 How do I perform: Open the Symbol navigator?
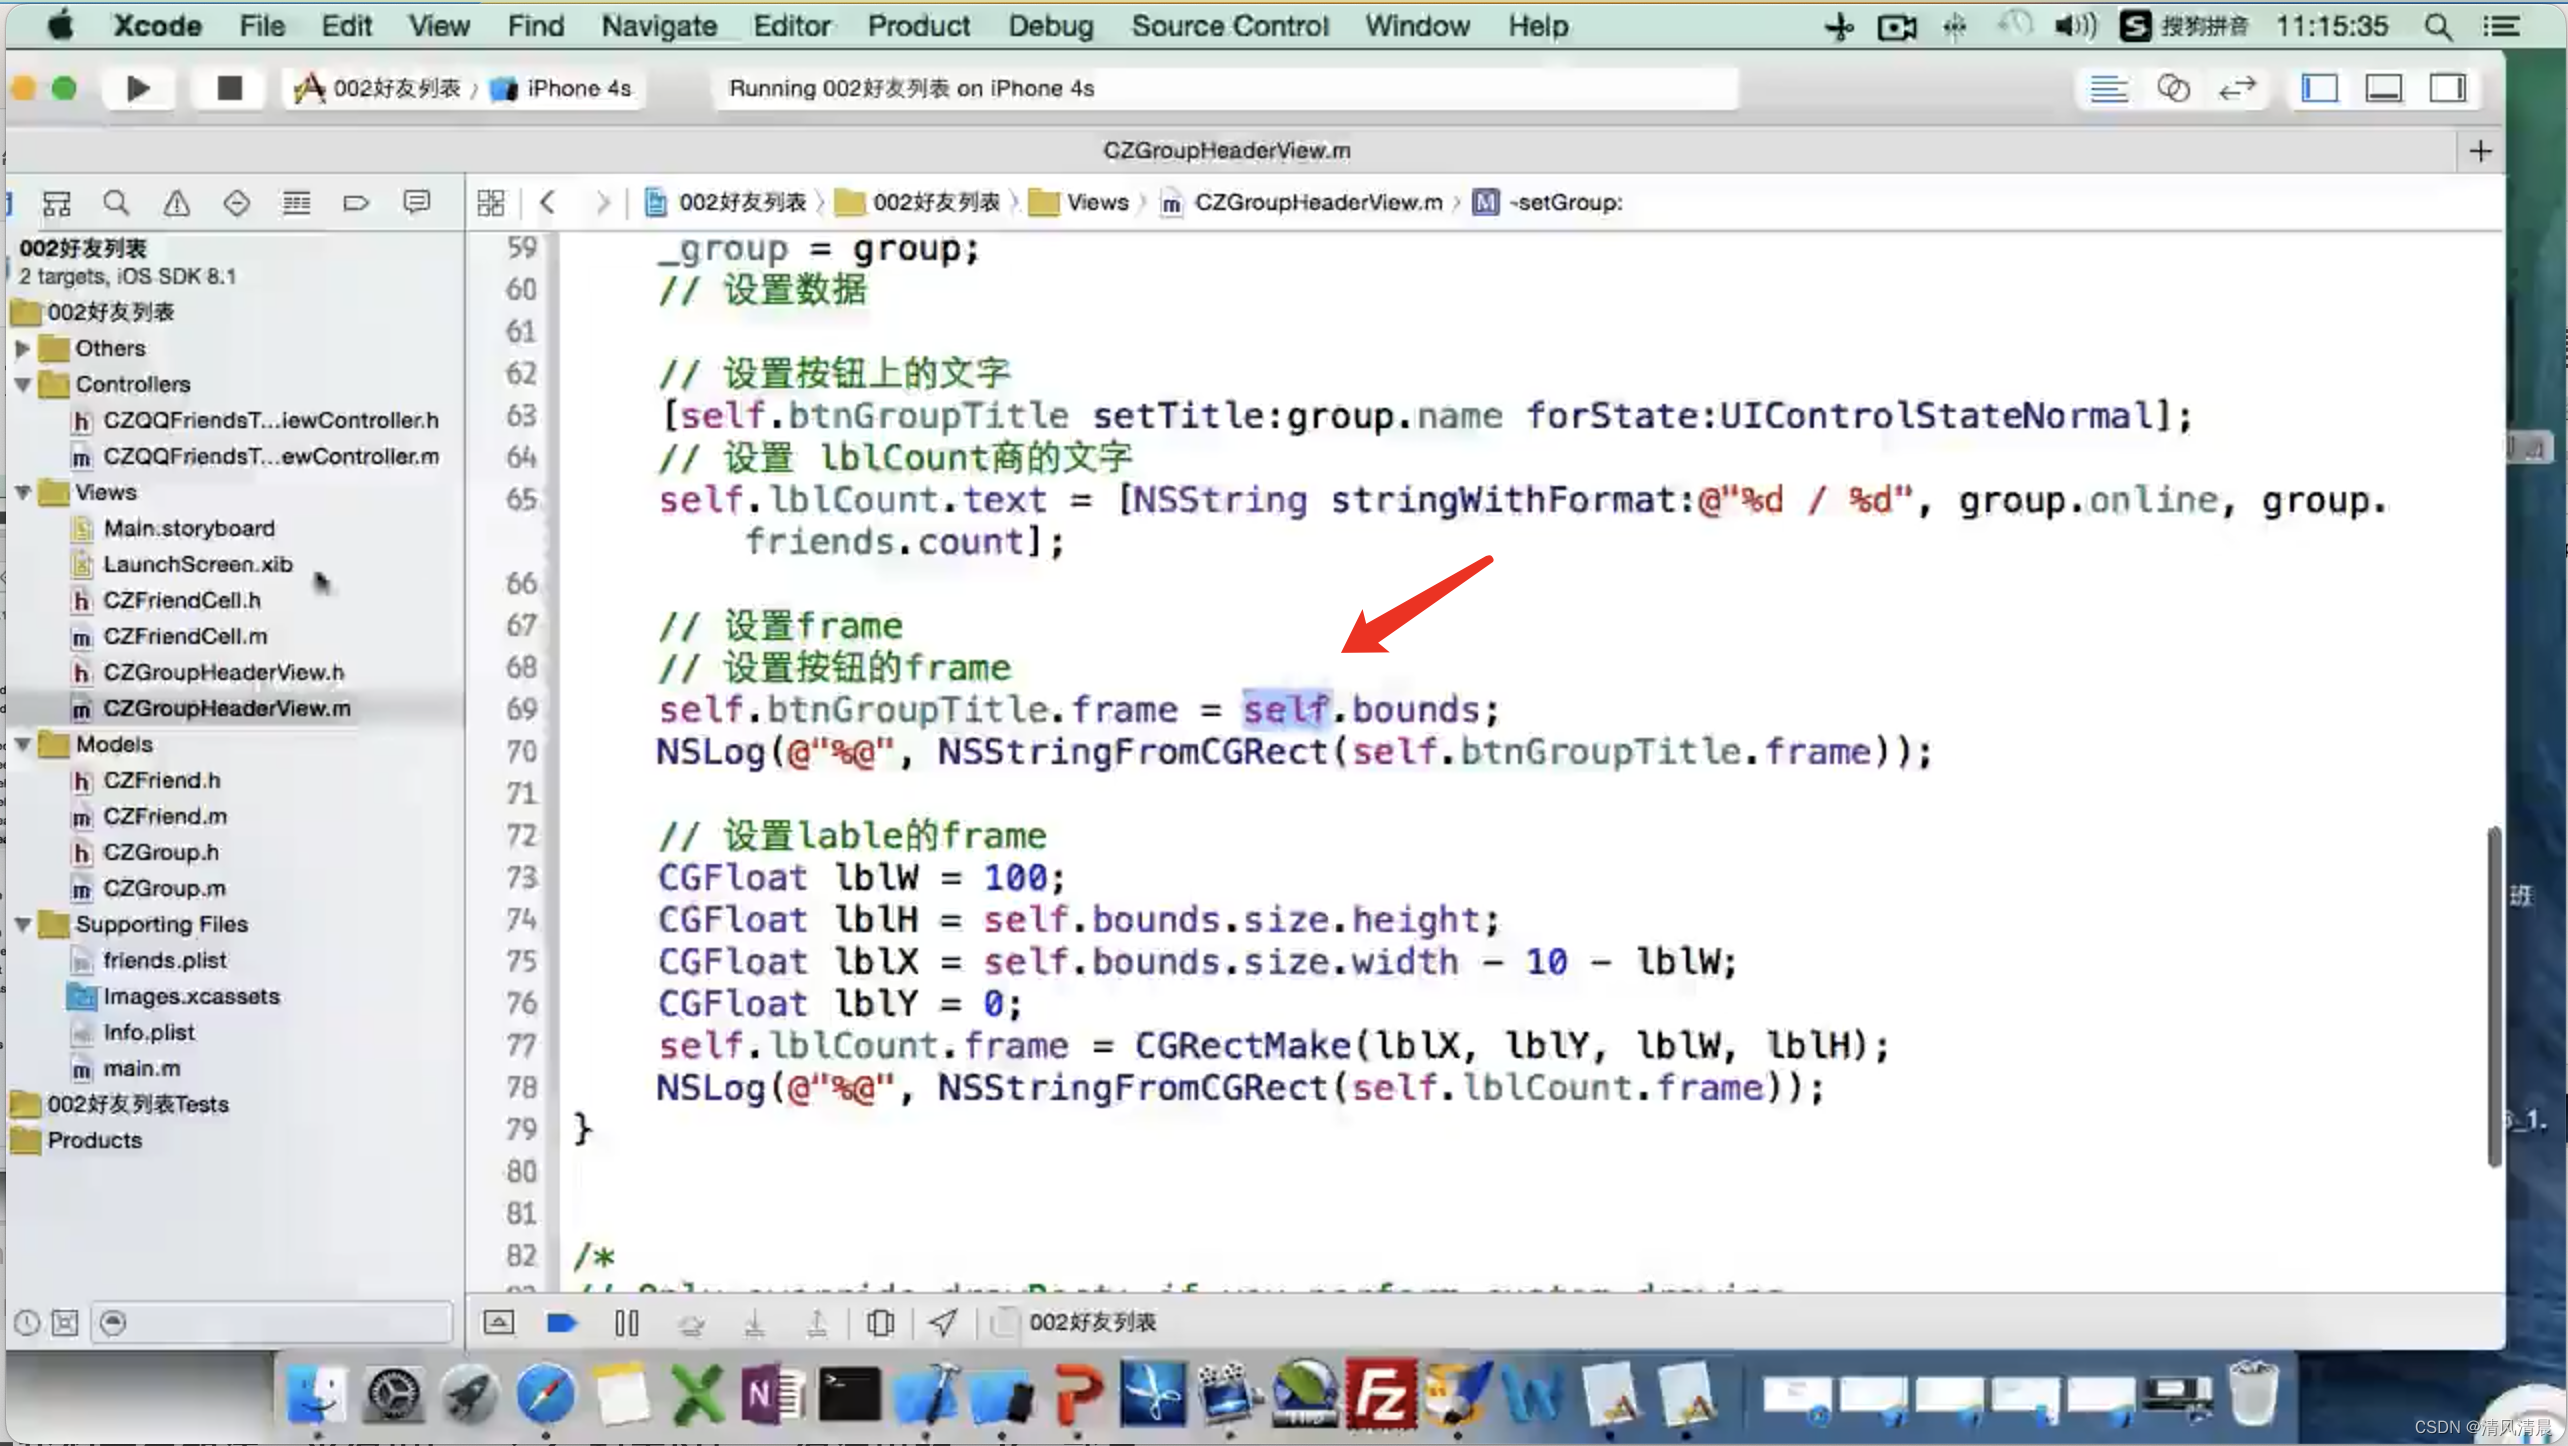[57, 203]
